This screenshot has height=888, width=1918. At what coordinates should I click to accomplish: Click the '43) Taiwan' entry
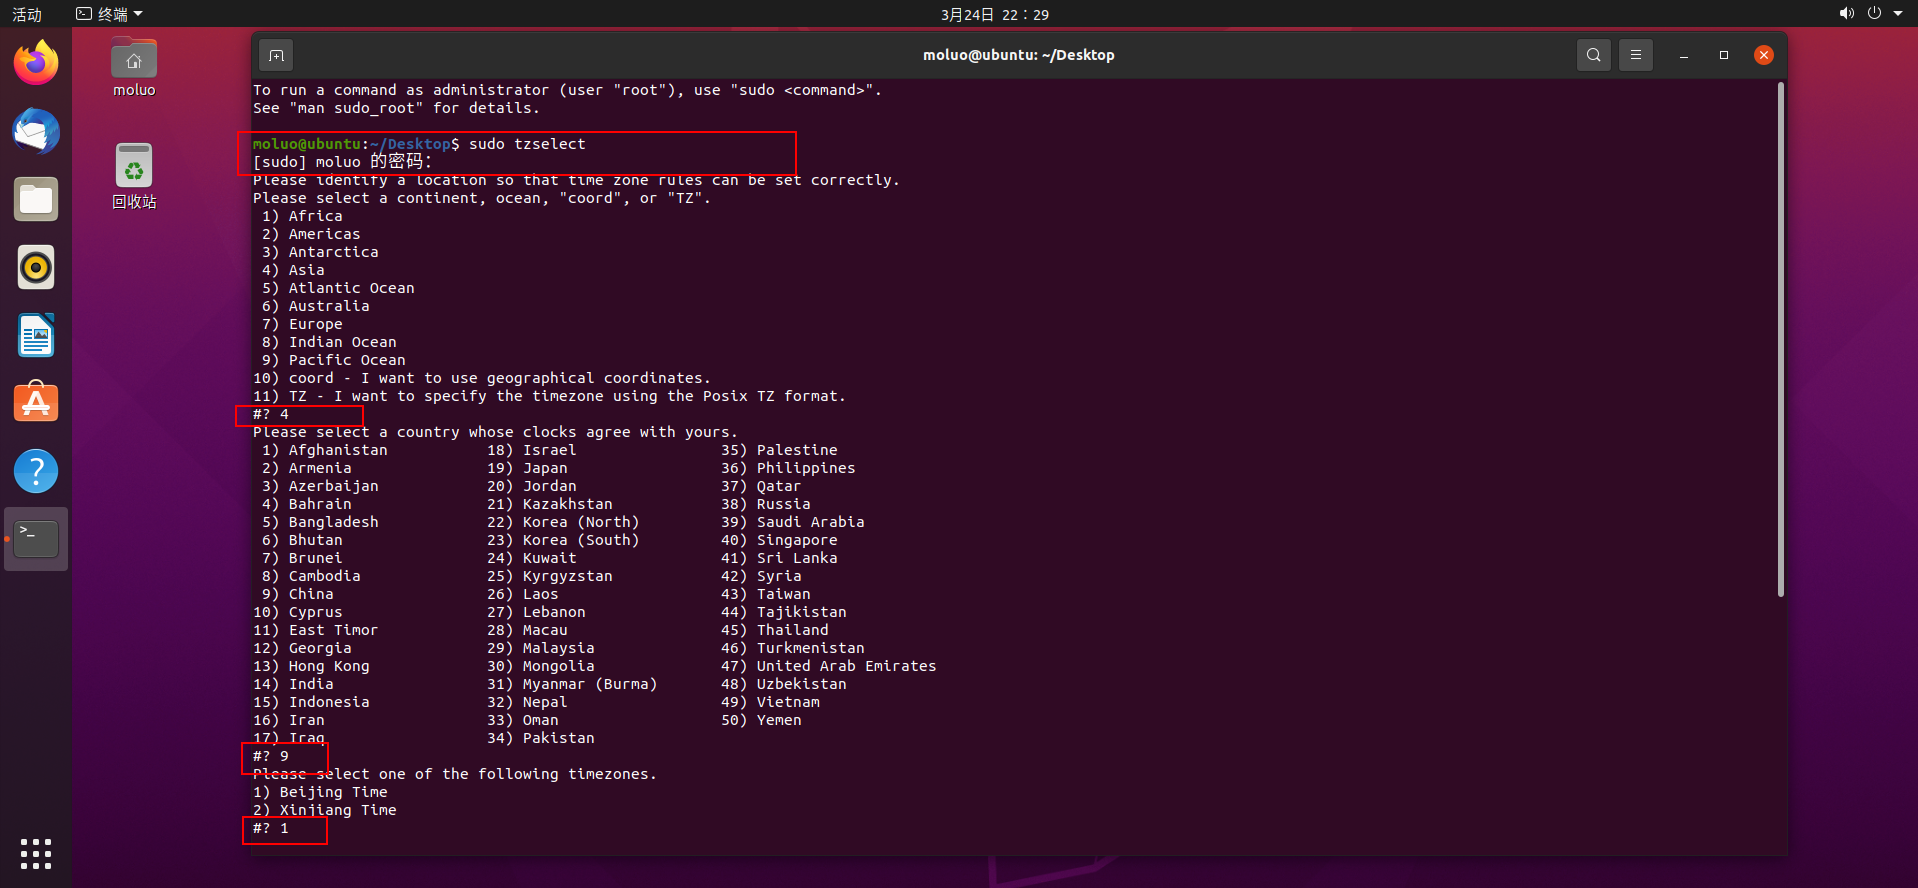766,594
